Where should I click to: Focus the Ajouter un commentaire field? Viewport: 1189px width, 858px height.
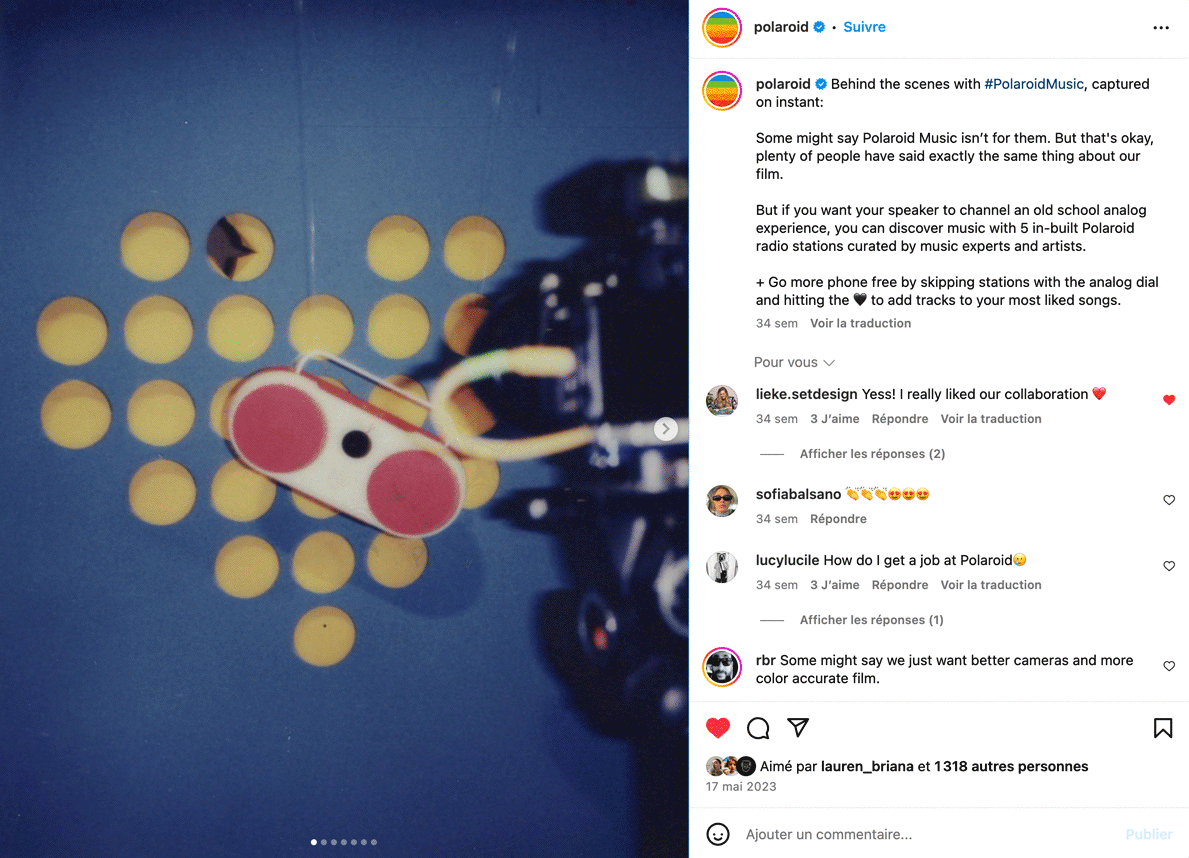click(929, 834)
